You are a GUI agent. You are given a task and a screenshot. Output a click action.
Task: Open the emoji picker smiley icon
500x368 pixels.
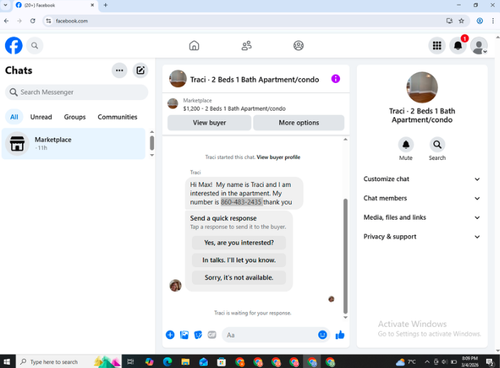click(x=322, y=335)
